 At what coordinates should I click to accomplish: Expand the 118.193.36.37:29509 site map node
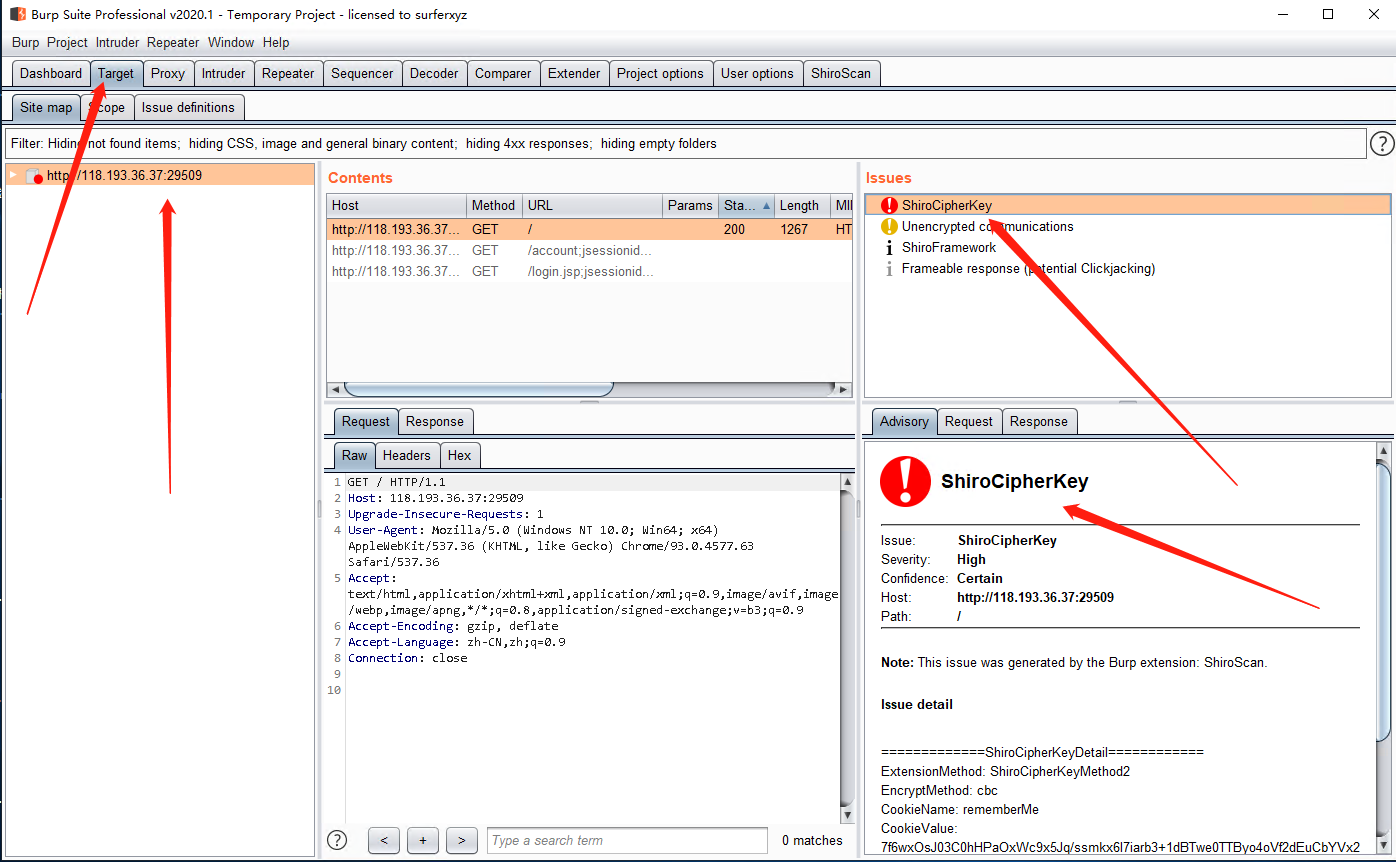[13, 174]
